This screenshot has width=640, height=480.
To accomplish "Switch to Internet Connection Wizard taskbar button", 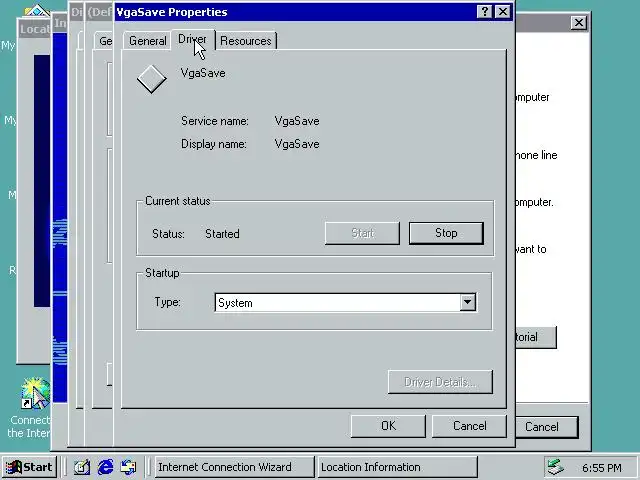I will [x=235, y=467].
